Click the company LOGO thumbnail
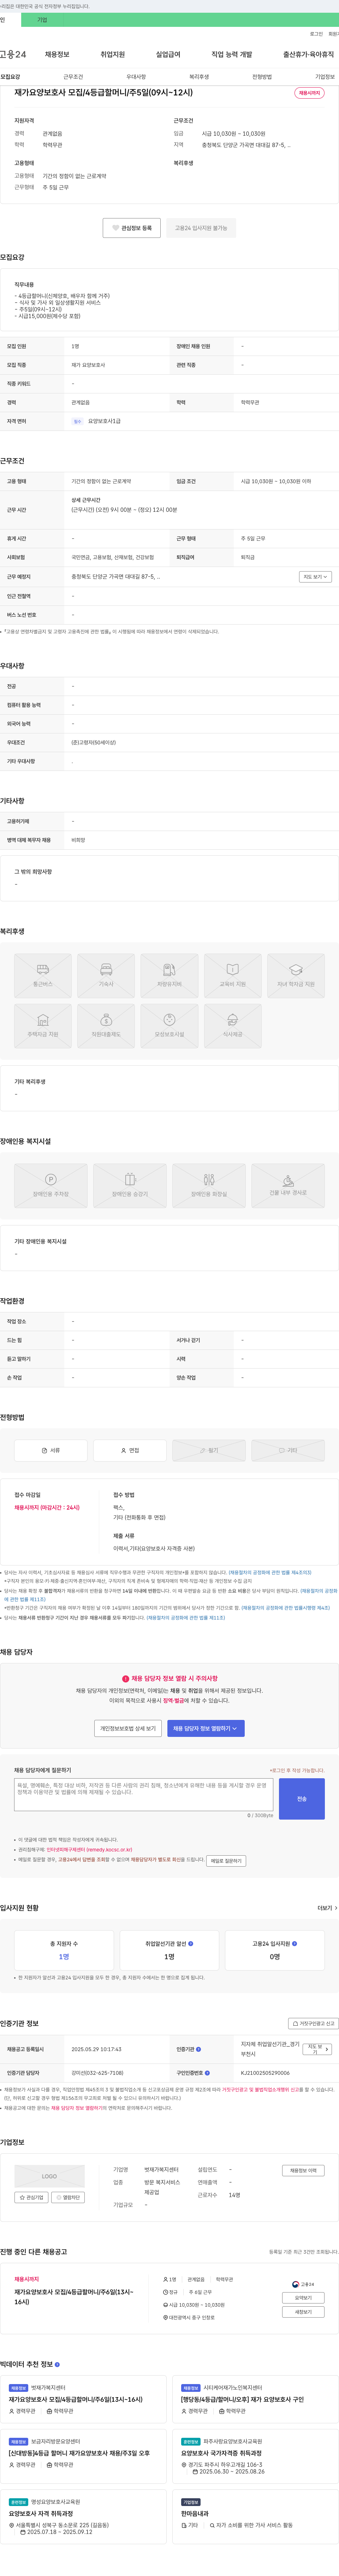Screen dimensions: 339x2576 [x=49, y=2176]
